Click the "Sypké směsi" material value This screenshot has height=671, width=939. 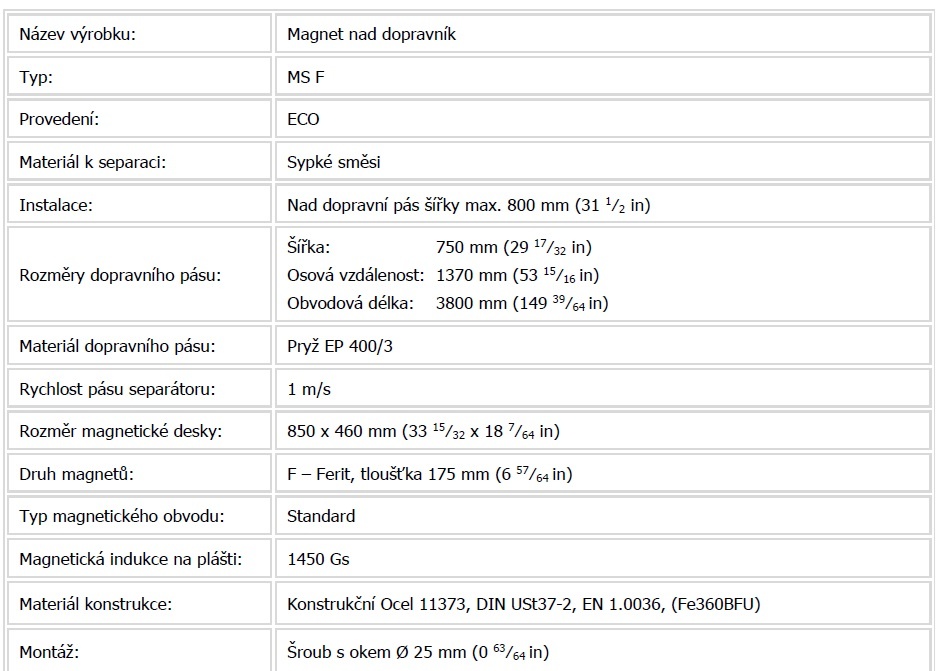[x=334, y=162]
